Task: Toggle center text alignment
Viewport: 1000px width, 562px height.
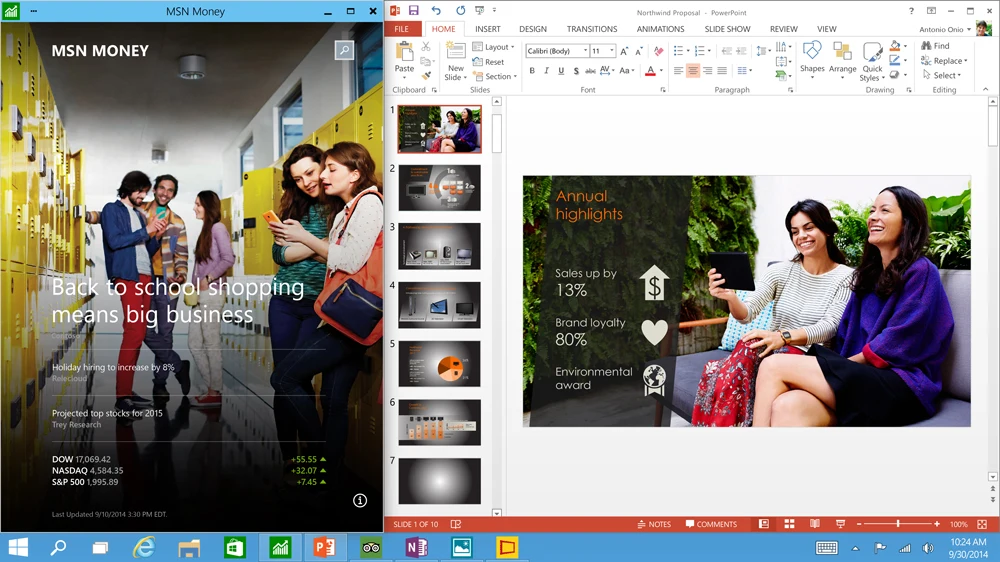Action: [693, 71]
